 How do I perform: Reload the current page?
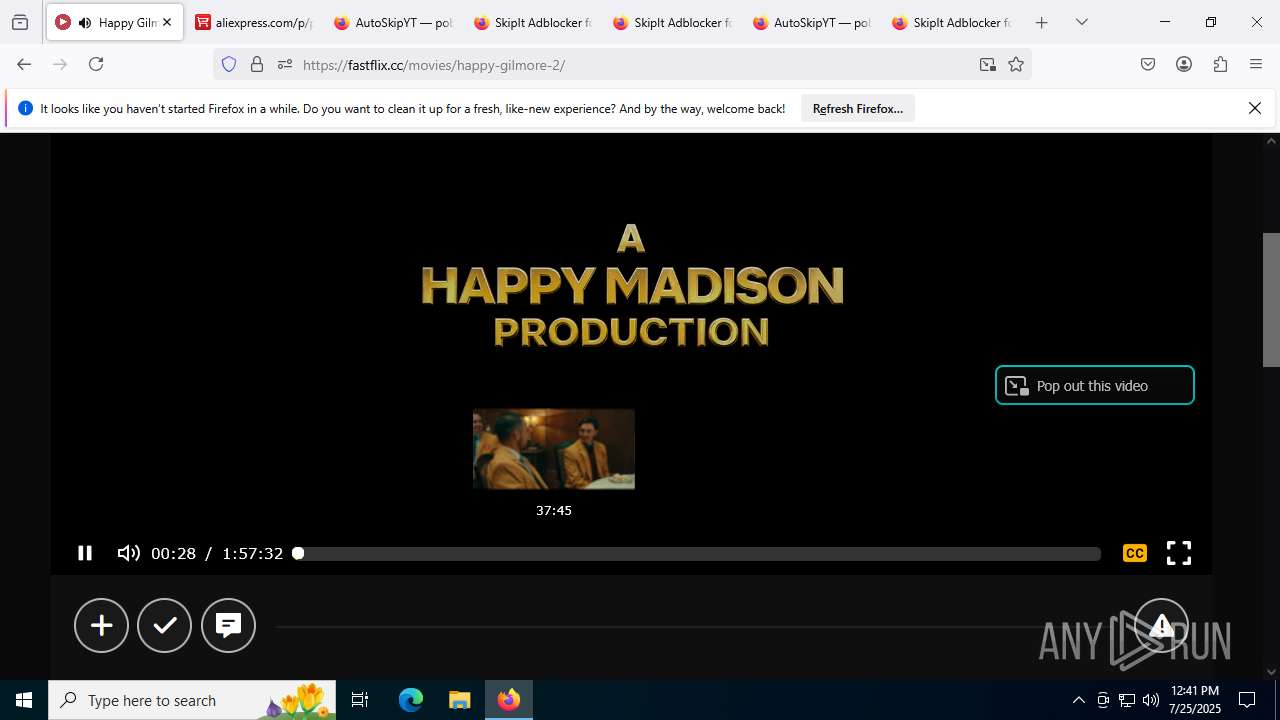click(x=96, y=64)
